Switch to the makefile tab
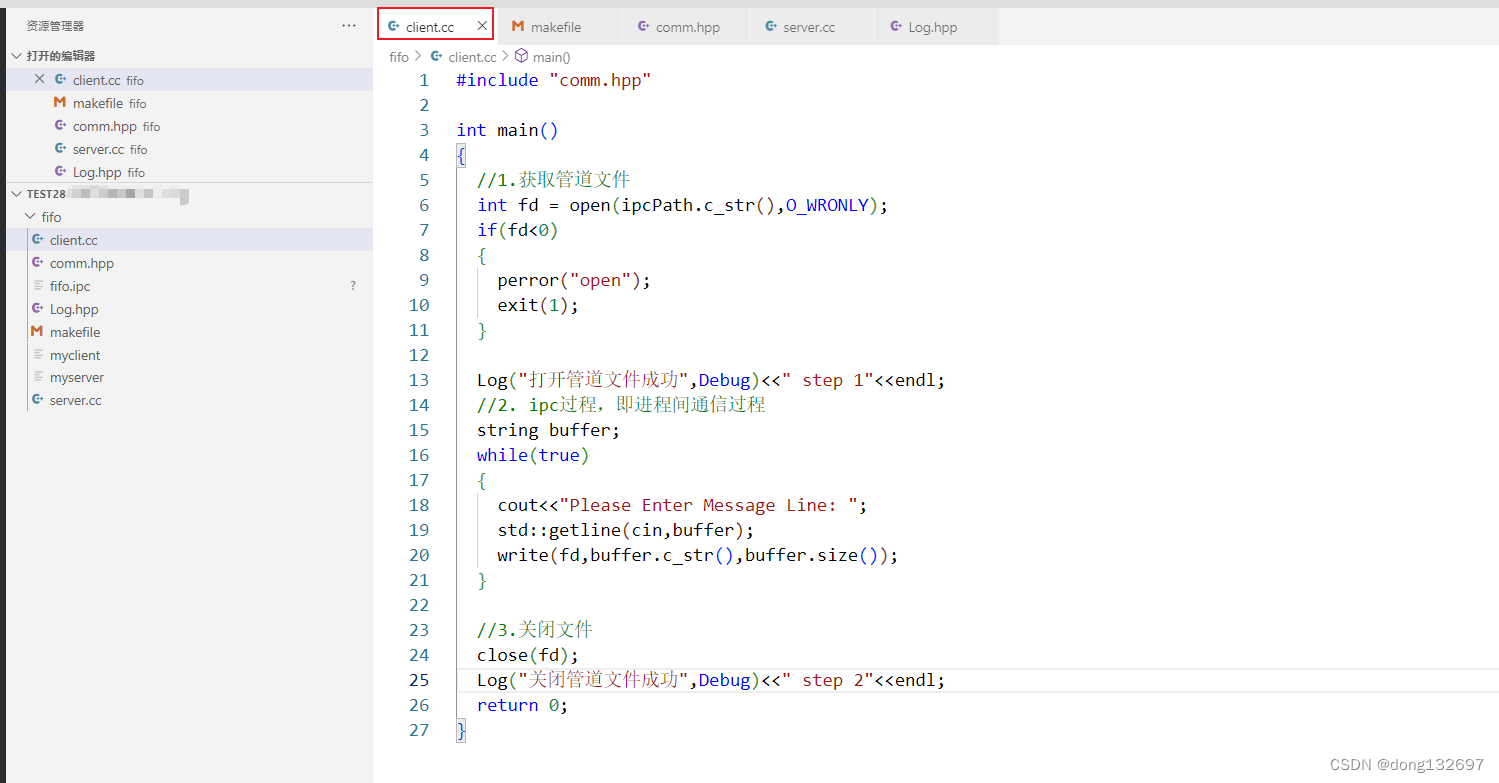Screen dimensions: 1499x783 pos(560,27)
